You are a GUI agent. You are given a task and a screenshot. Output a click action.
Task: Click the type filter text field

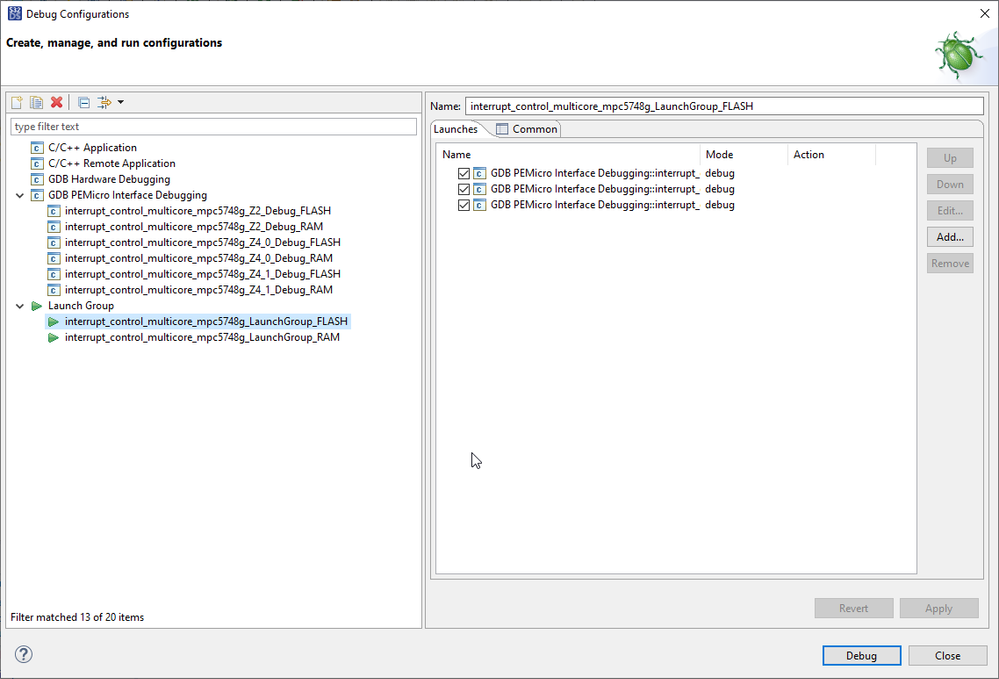(213, 126)
